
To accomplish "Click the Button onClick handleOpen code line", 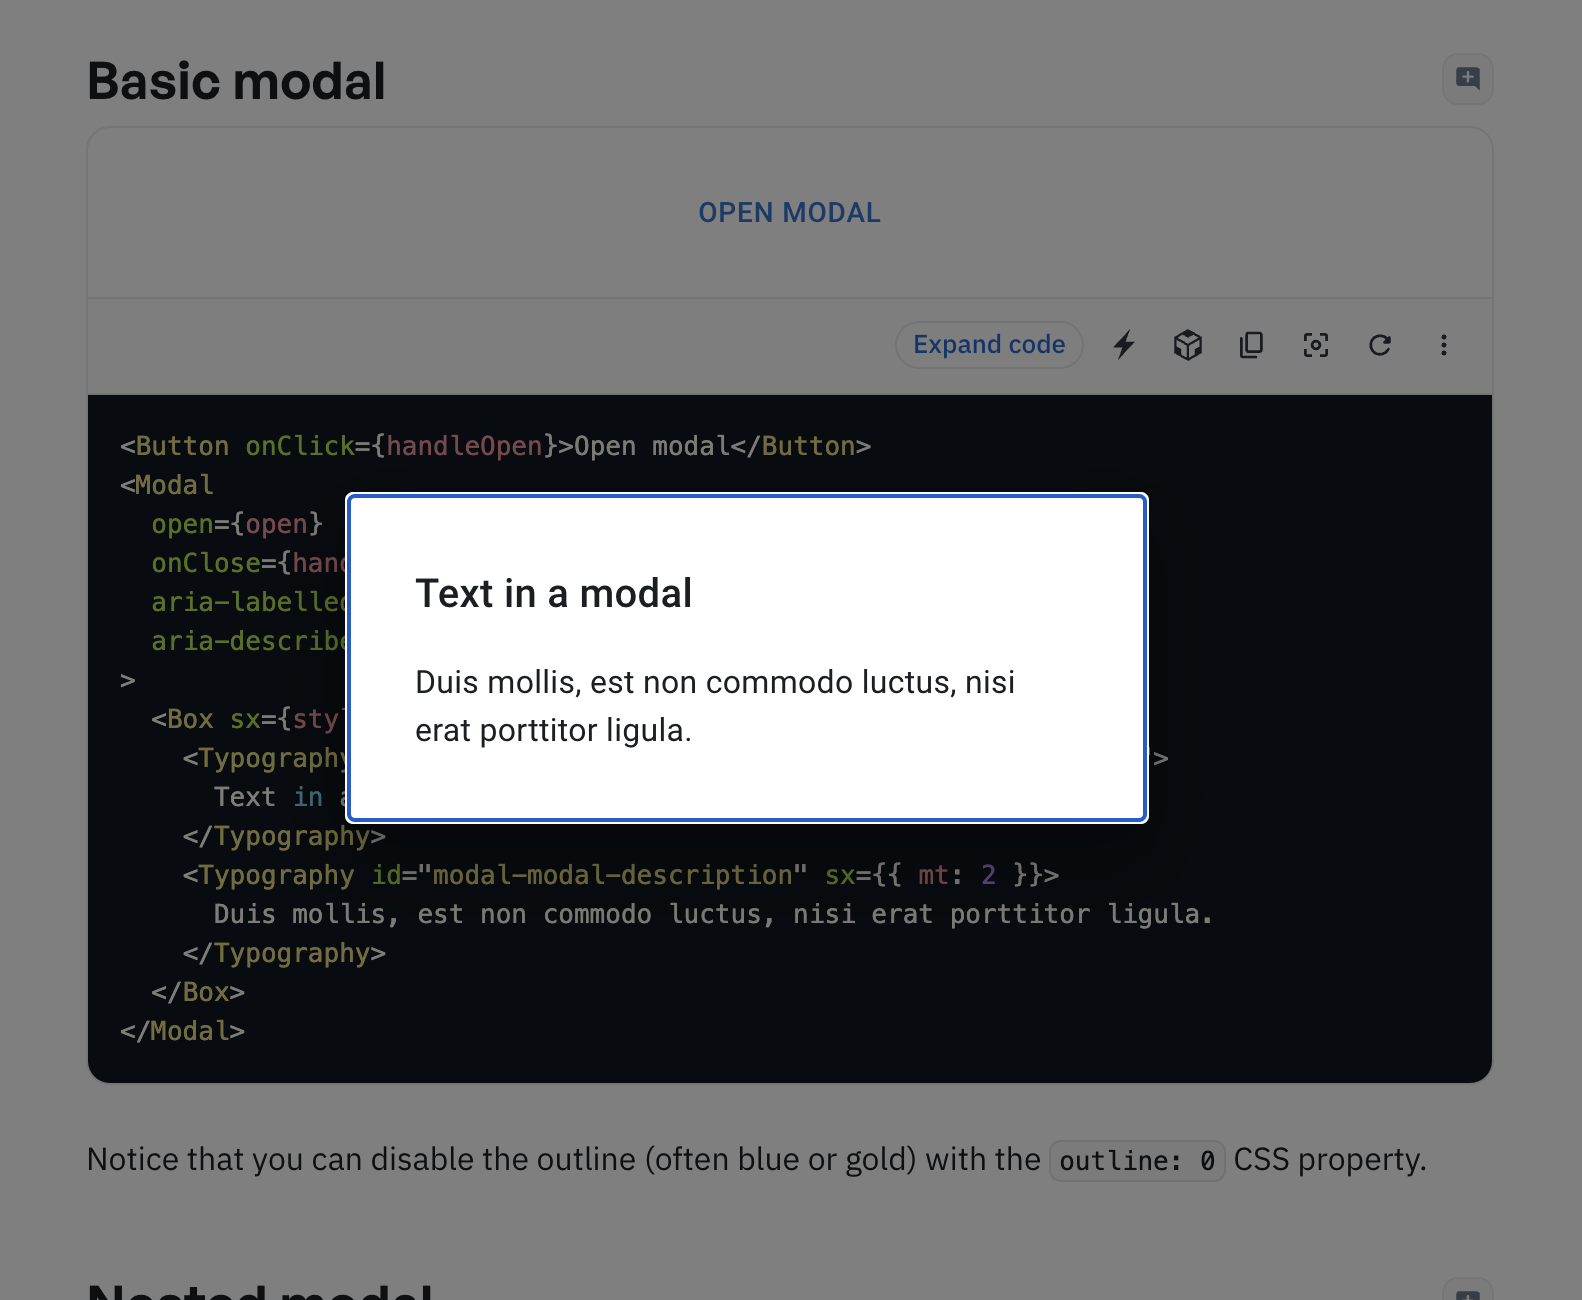I will click(x=496, y=446).
